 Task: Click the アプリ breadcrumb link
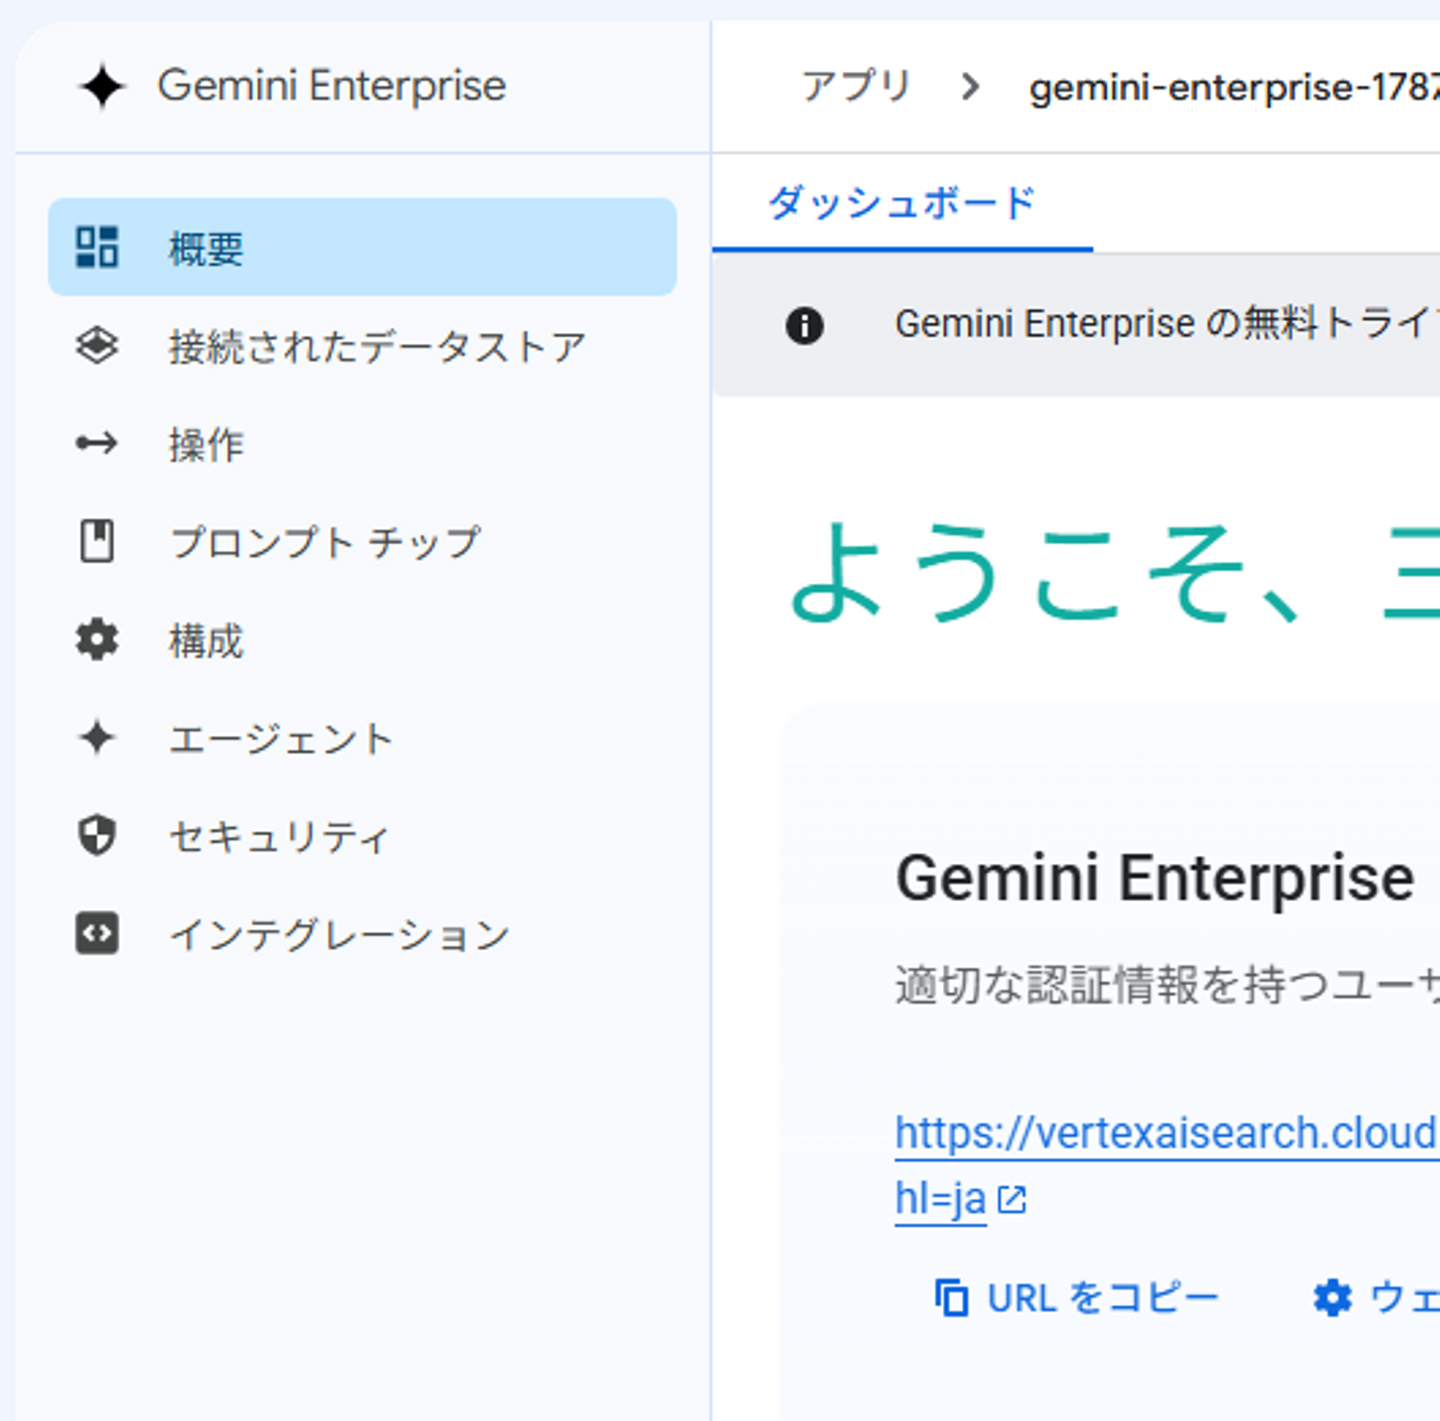[856, 87]
